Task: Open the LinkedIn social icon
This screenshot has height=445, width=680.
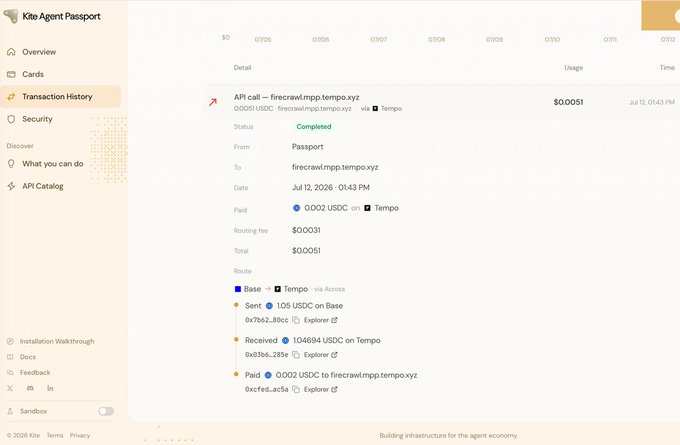Action: pyautogui.click(x=50, y=388)
